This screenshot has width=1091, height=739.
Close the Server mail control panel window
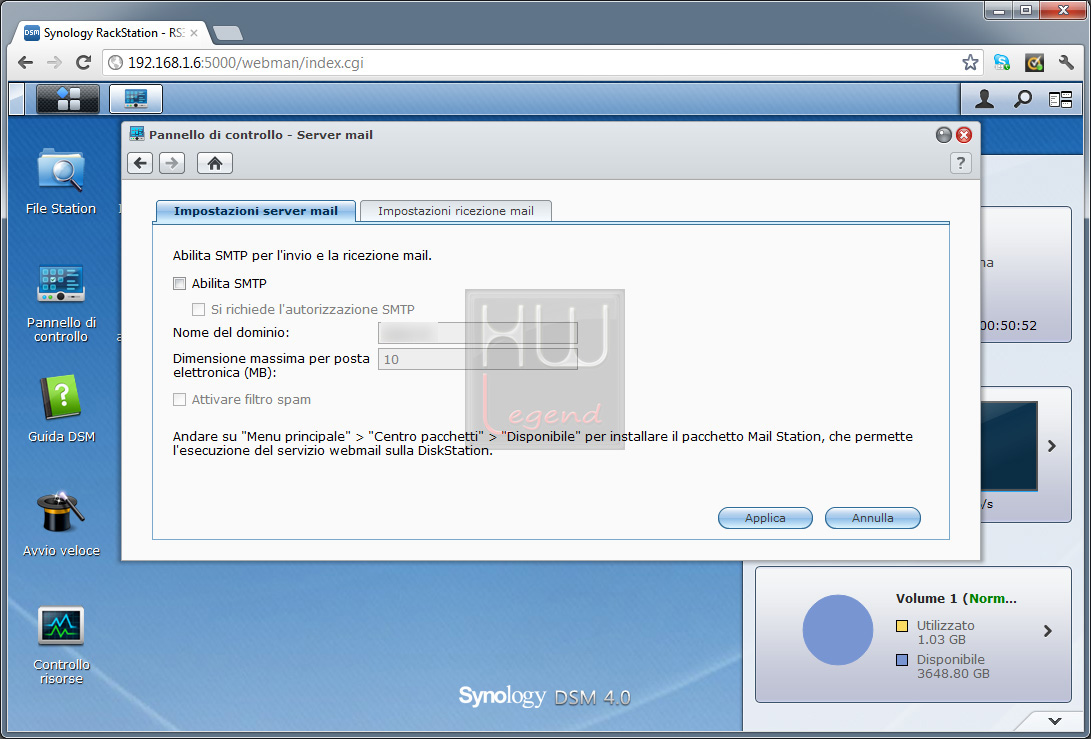pos(964,135)
